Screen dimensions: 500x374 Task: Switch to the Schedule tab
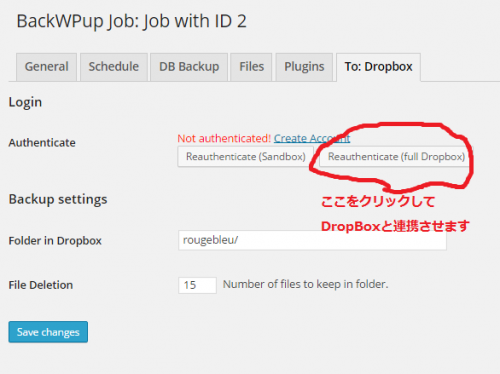(x=114, y=67)
